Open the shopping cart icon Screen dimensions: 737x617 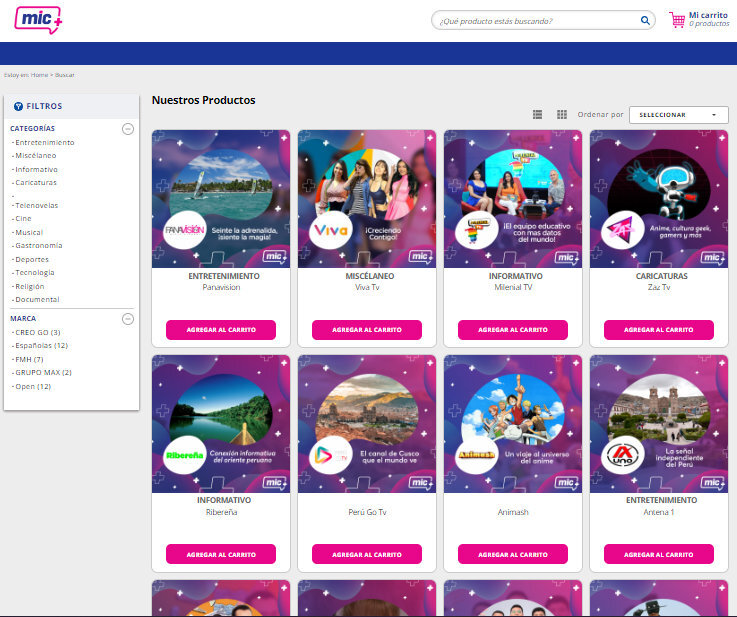point(677,20)
